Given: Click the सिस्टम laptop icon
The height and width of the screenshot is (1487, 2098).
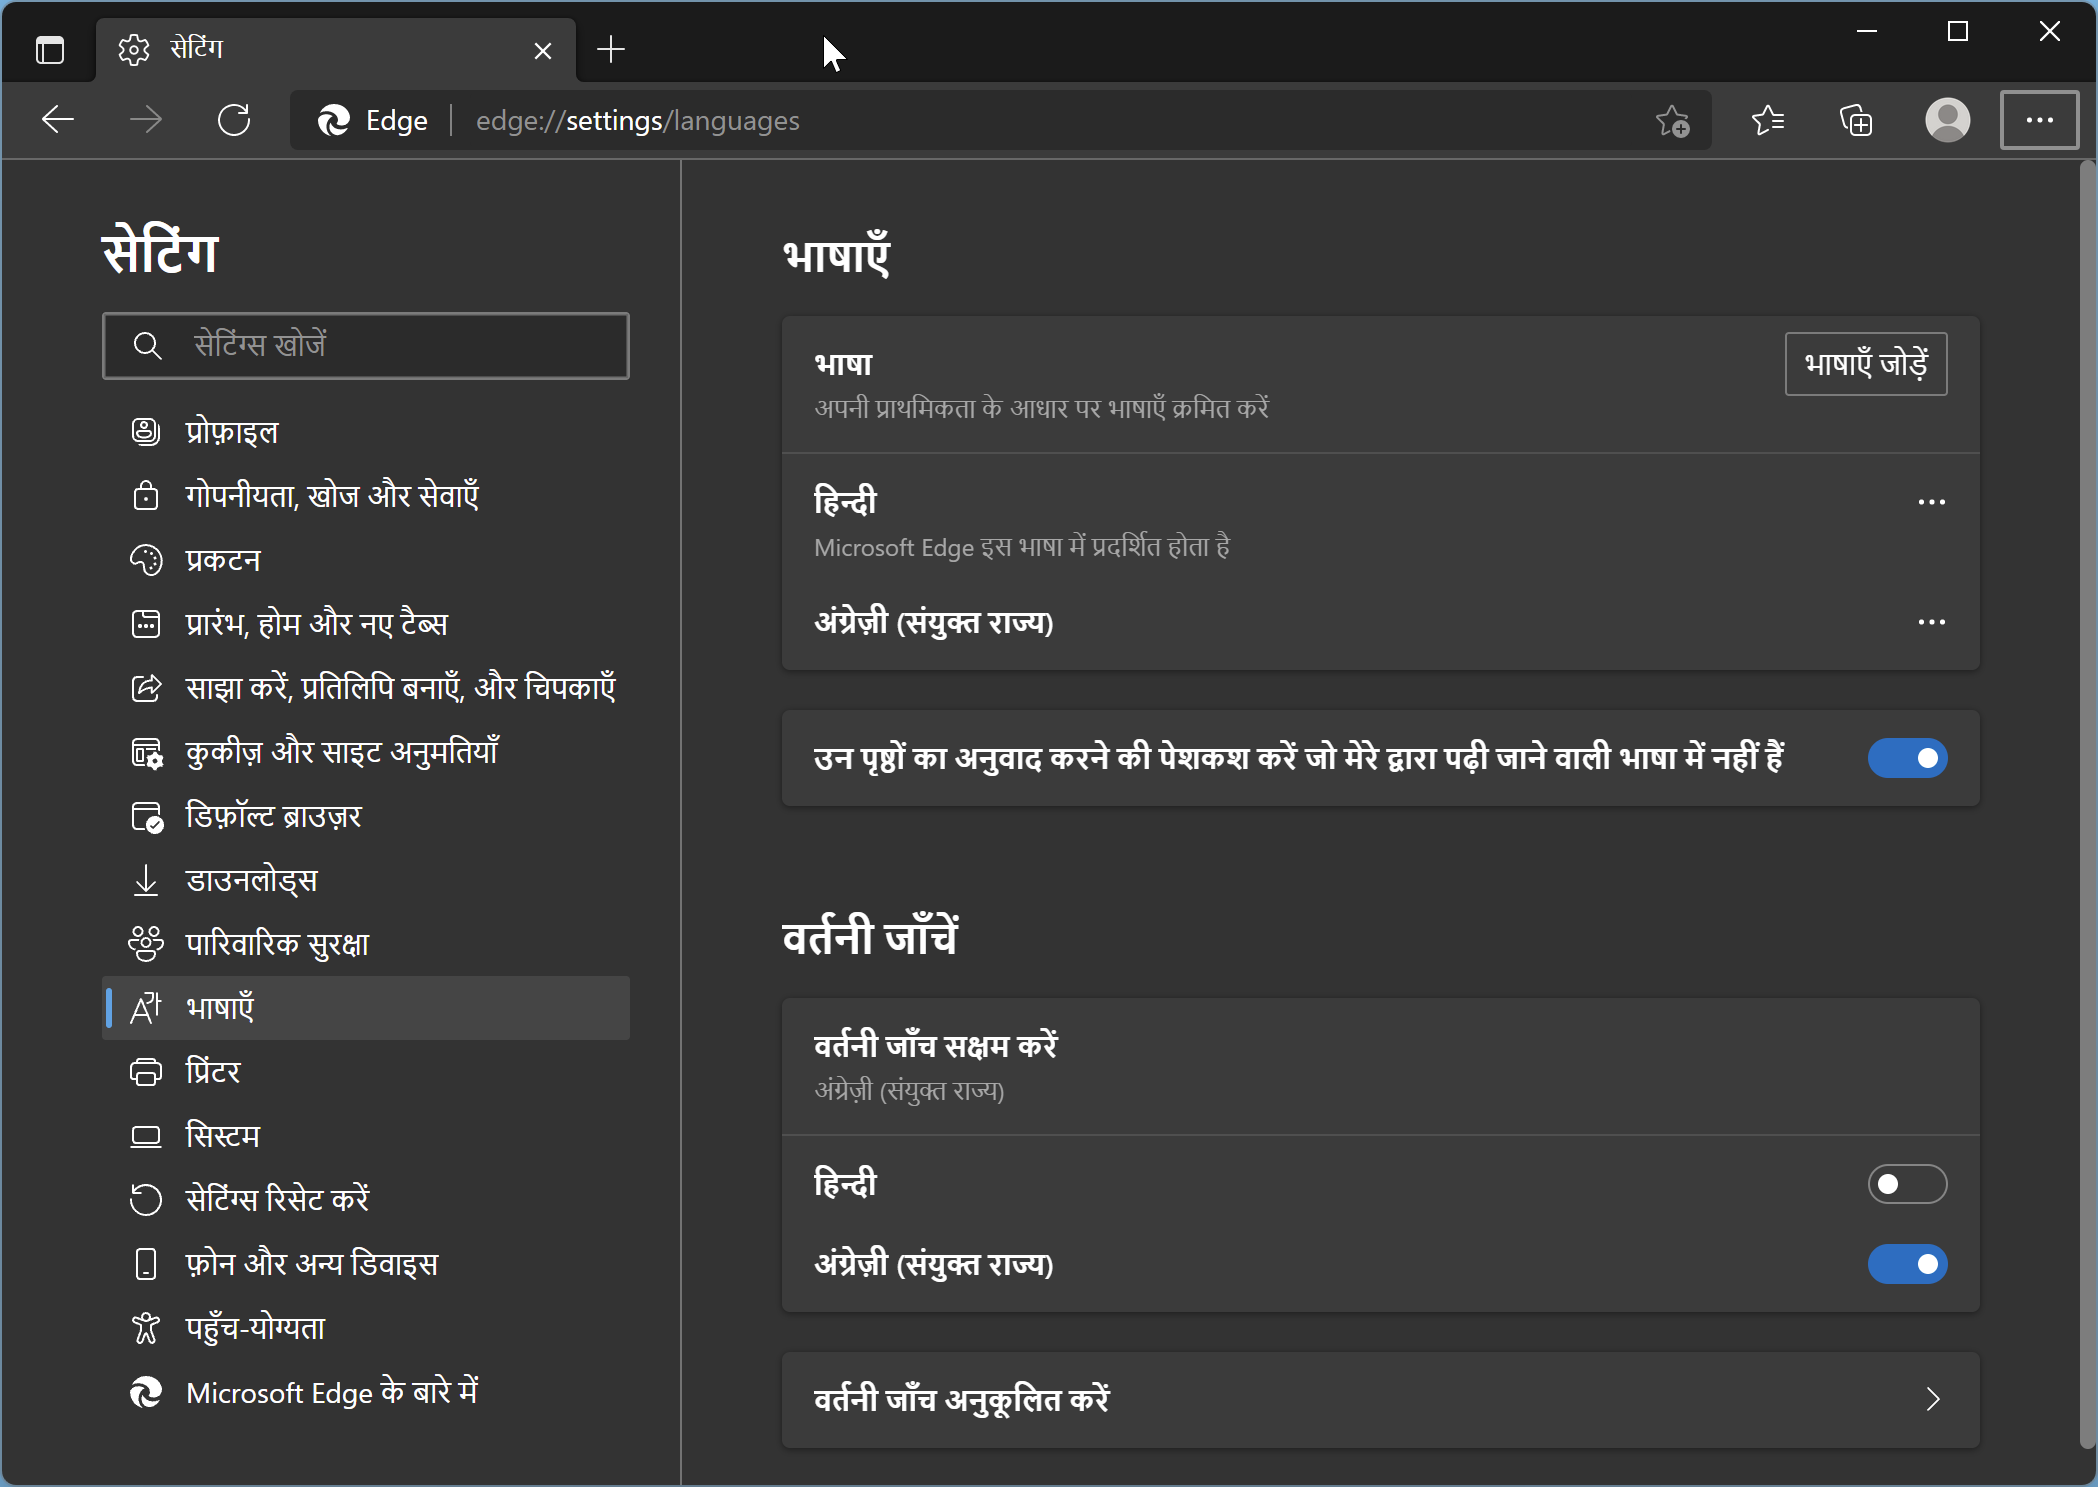Looking at the screenshot, I should tap(146, 1136).
